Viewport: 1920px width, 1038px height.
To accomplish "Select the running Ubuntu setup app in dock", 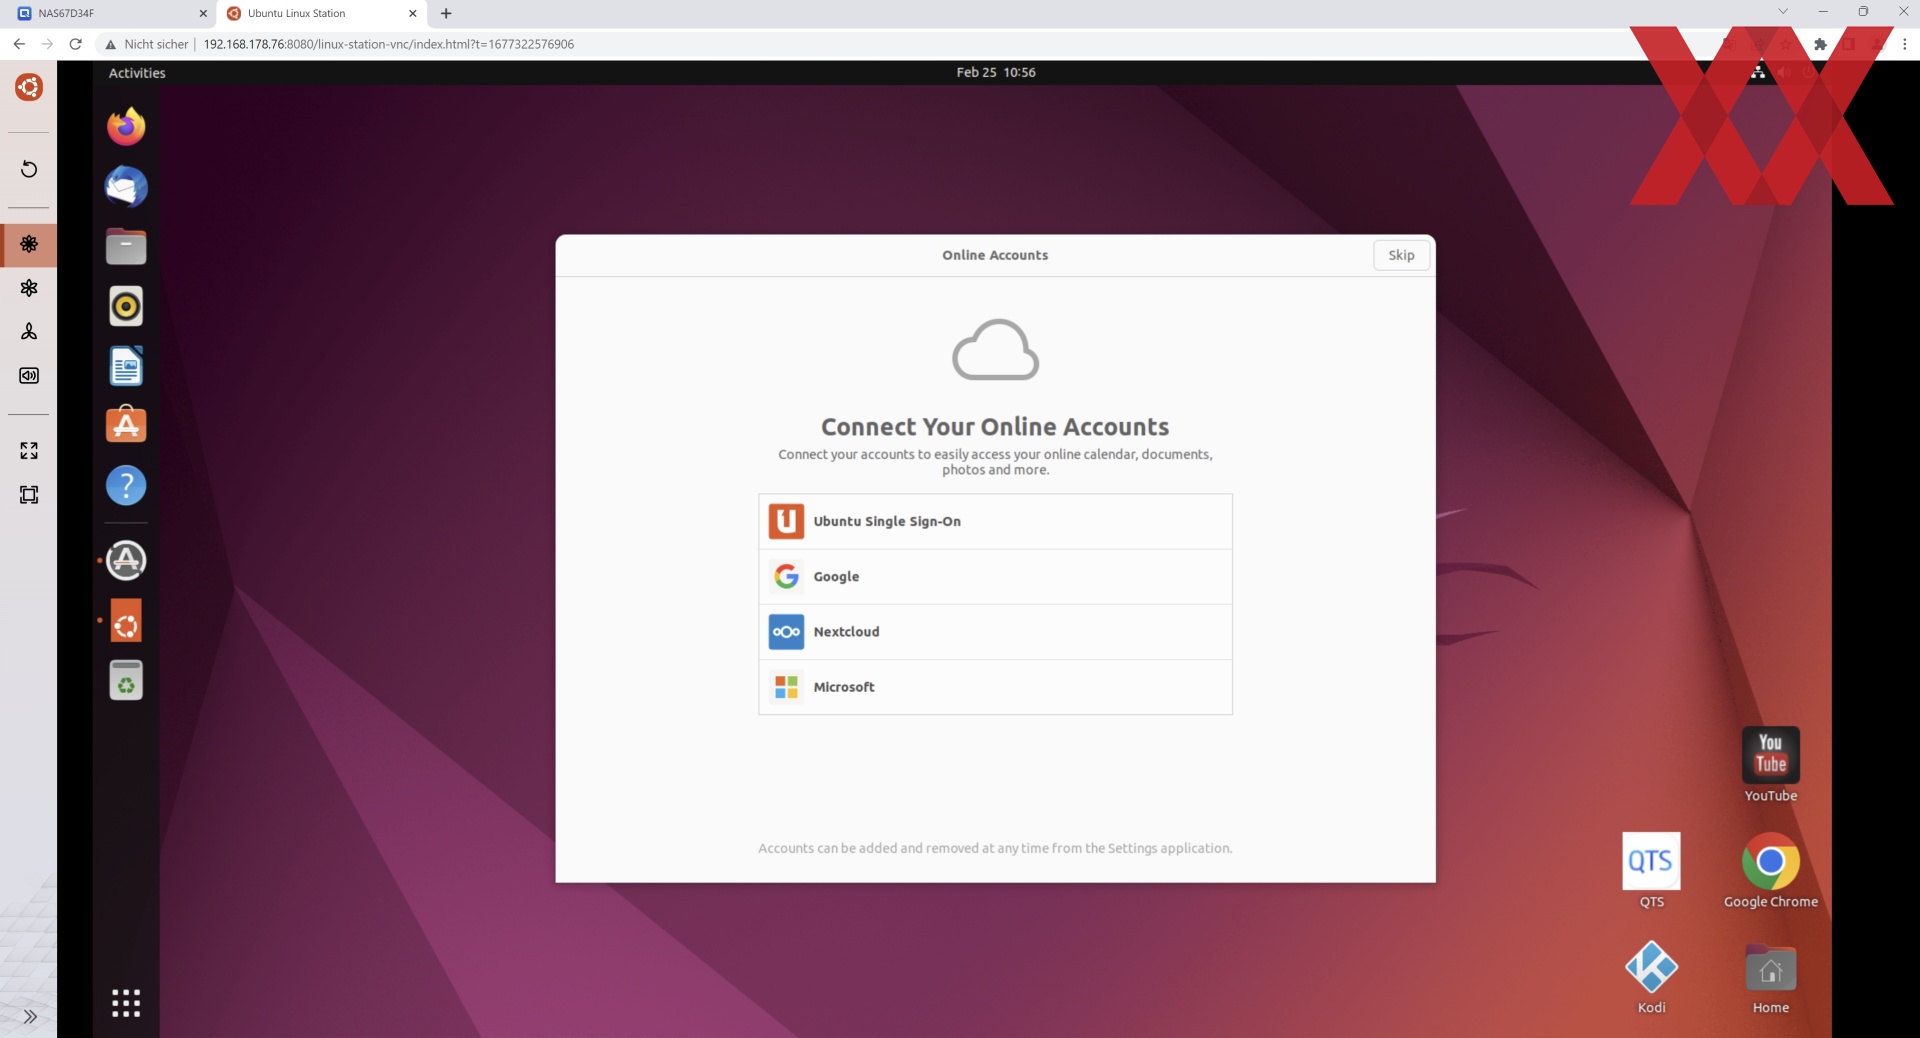I will [126, 621].
